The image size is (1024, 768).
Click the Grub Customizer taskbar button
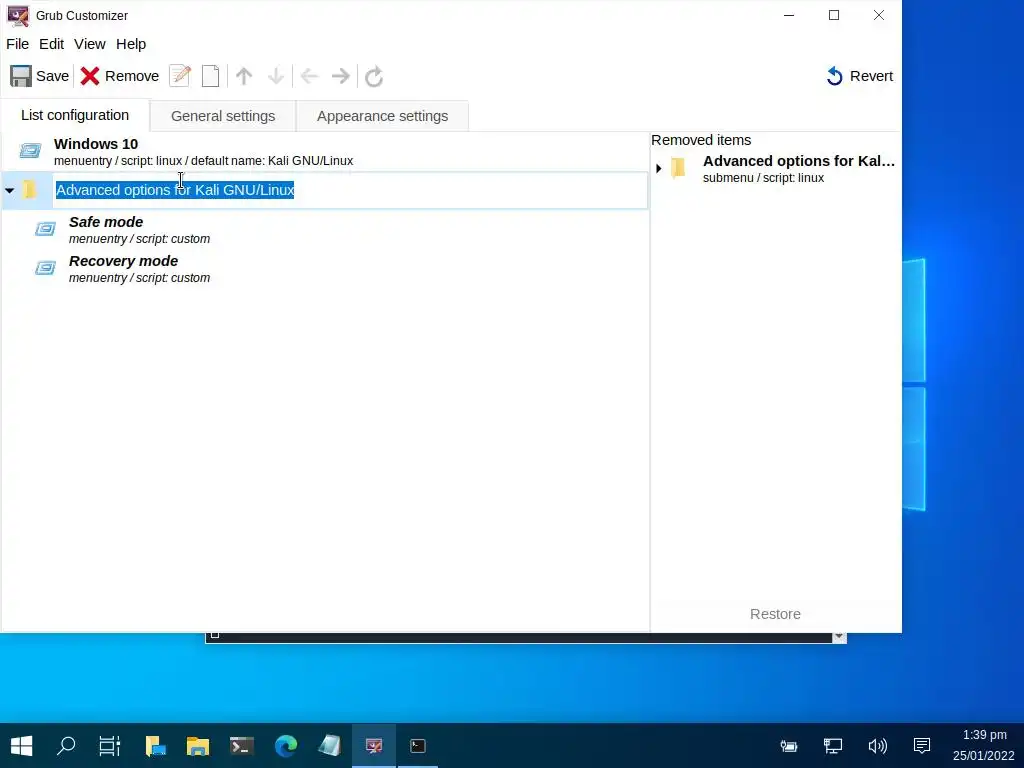pos(374,746)
